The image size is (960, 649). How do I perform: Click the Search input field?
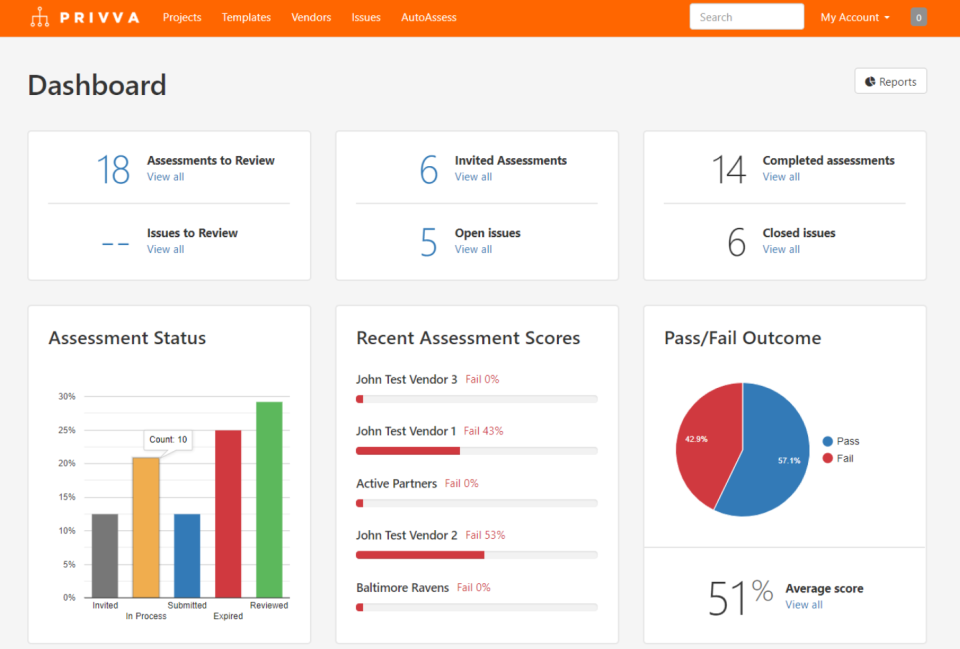tap(746, 16)
